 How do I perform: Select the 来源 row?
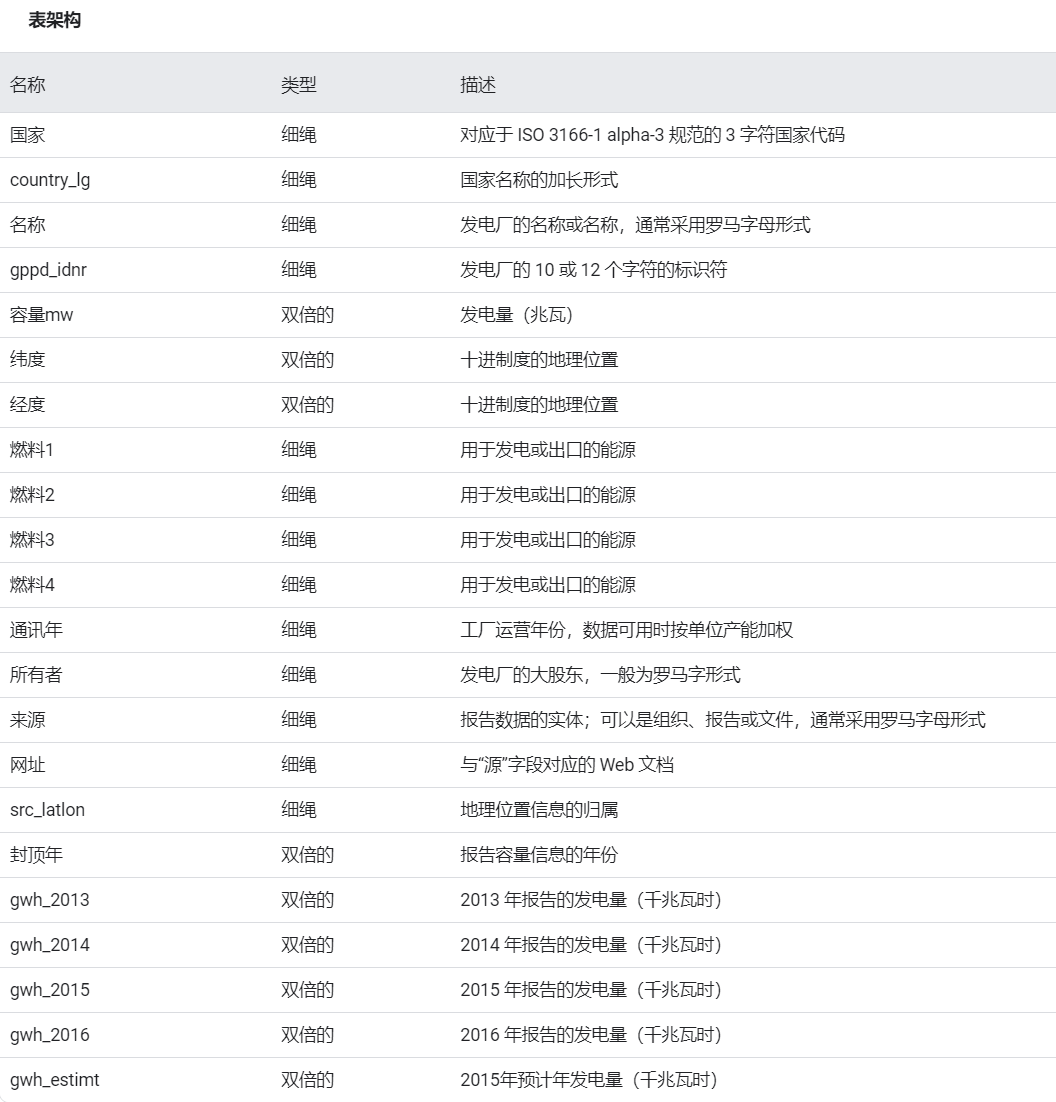point(27,720)
